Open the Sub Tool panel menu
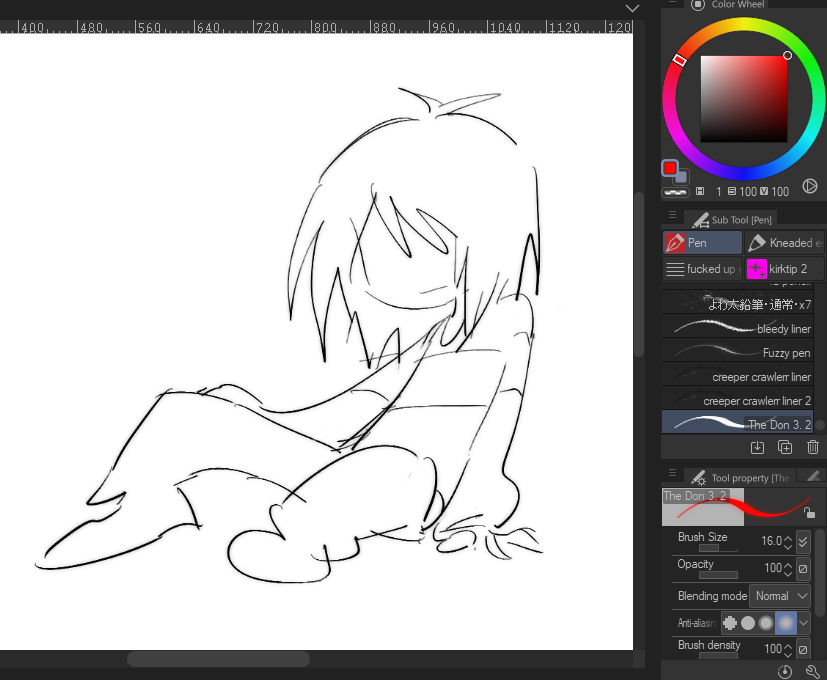Image resolution: width=827 pixels, height=680 pixels. tap(672, 215)
